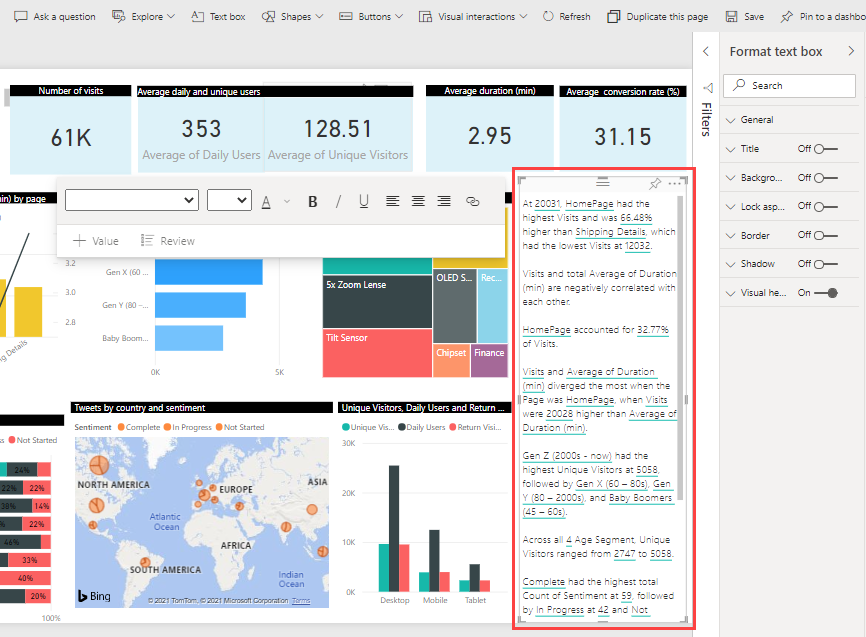Open Visual interactions menu
866x637 pixels.
click(x=473, y=17)
